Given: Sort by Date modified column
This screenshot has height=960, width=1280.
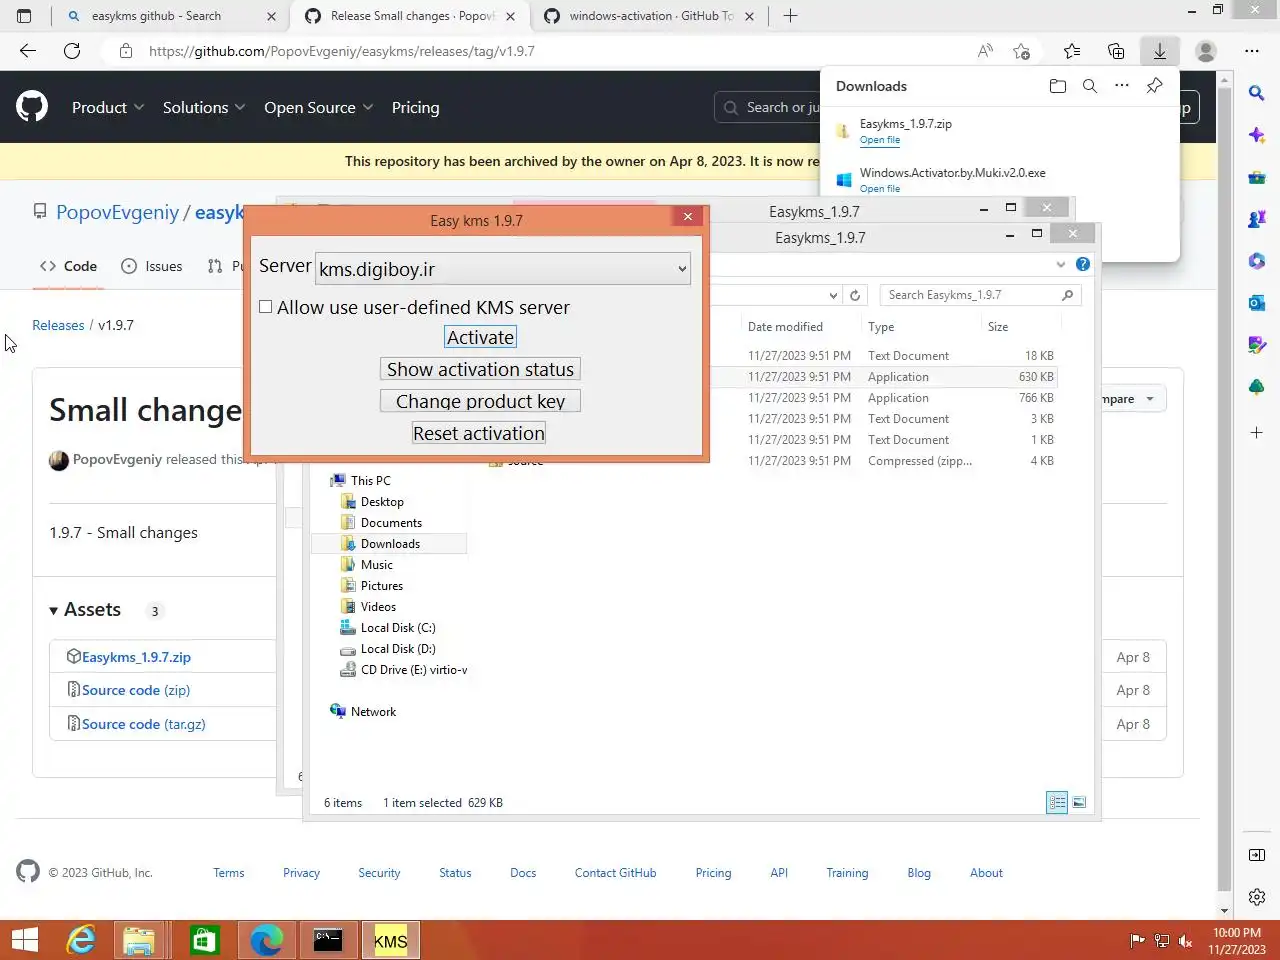Looking at the screenshot, I should [785, 327].
